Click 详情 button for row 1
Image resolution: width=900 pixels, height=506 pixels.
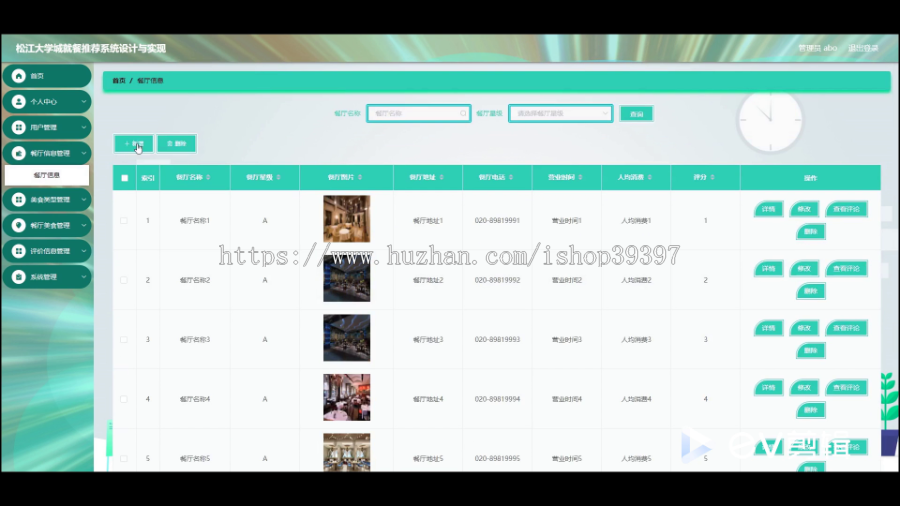coord(769,209)
